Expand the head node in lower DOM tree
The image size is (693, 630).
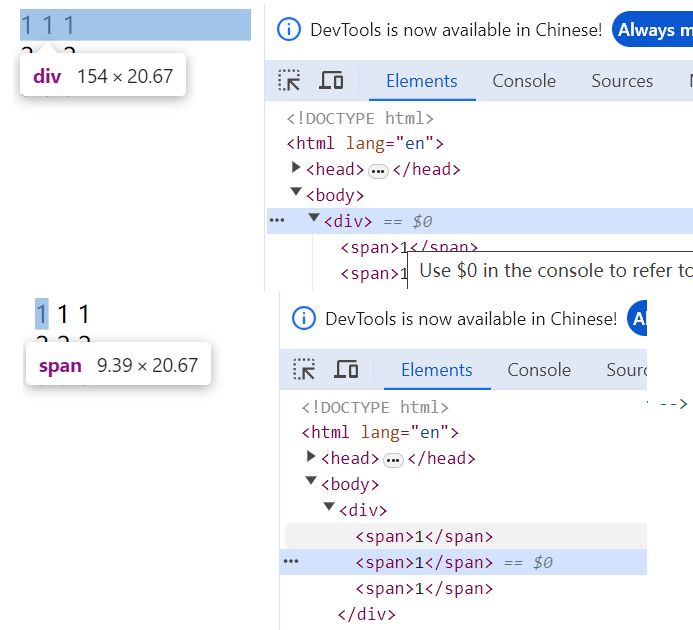[311, 457]
